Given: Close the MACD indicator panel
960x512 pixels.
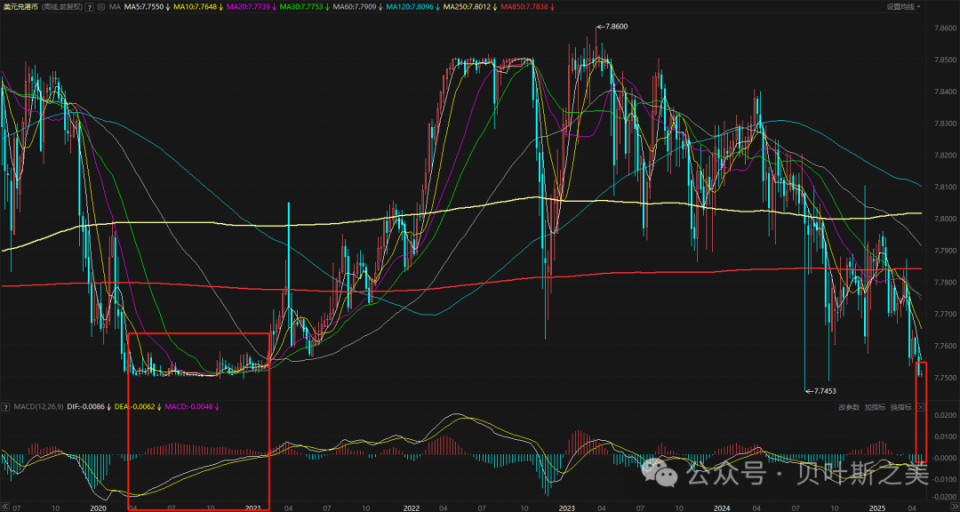Looking at the screenshot, I should (x=921, y=407).
